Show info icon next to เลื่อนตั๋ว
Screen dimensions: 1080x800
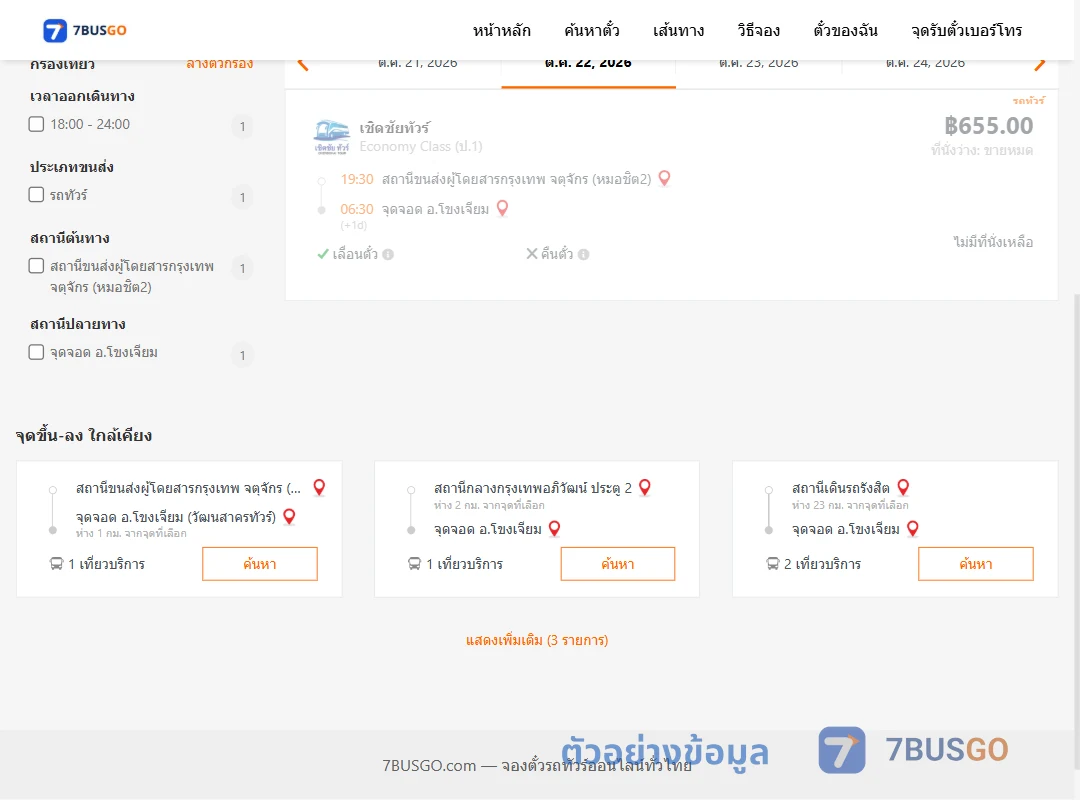388,254
